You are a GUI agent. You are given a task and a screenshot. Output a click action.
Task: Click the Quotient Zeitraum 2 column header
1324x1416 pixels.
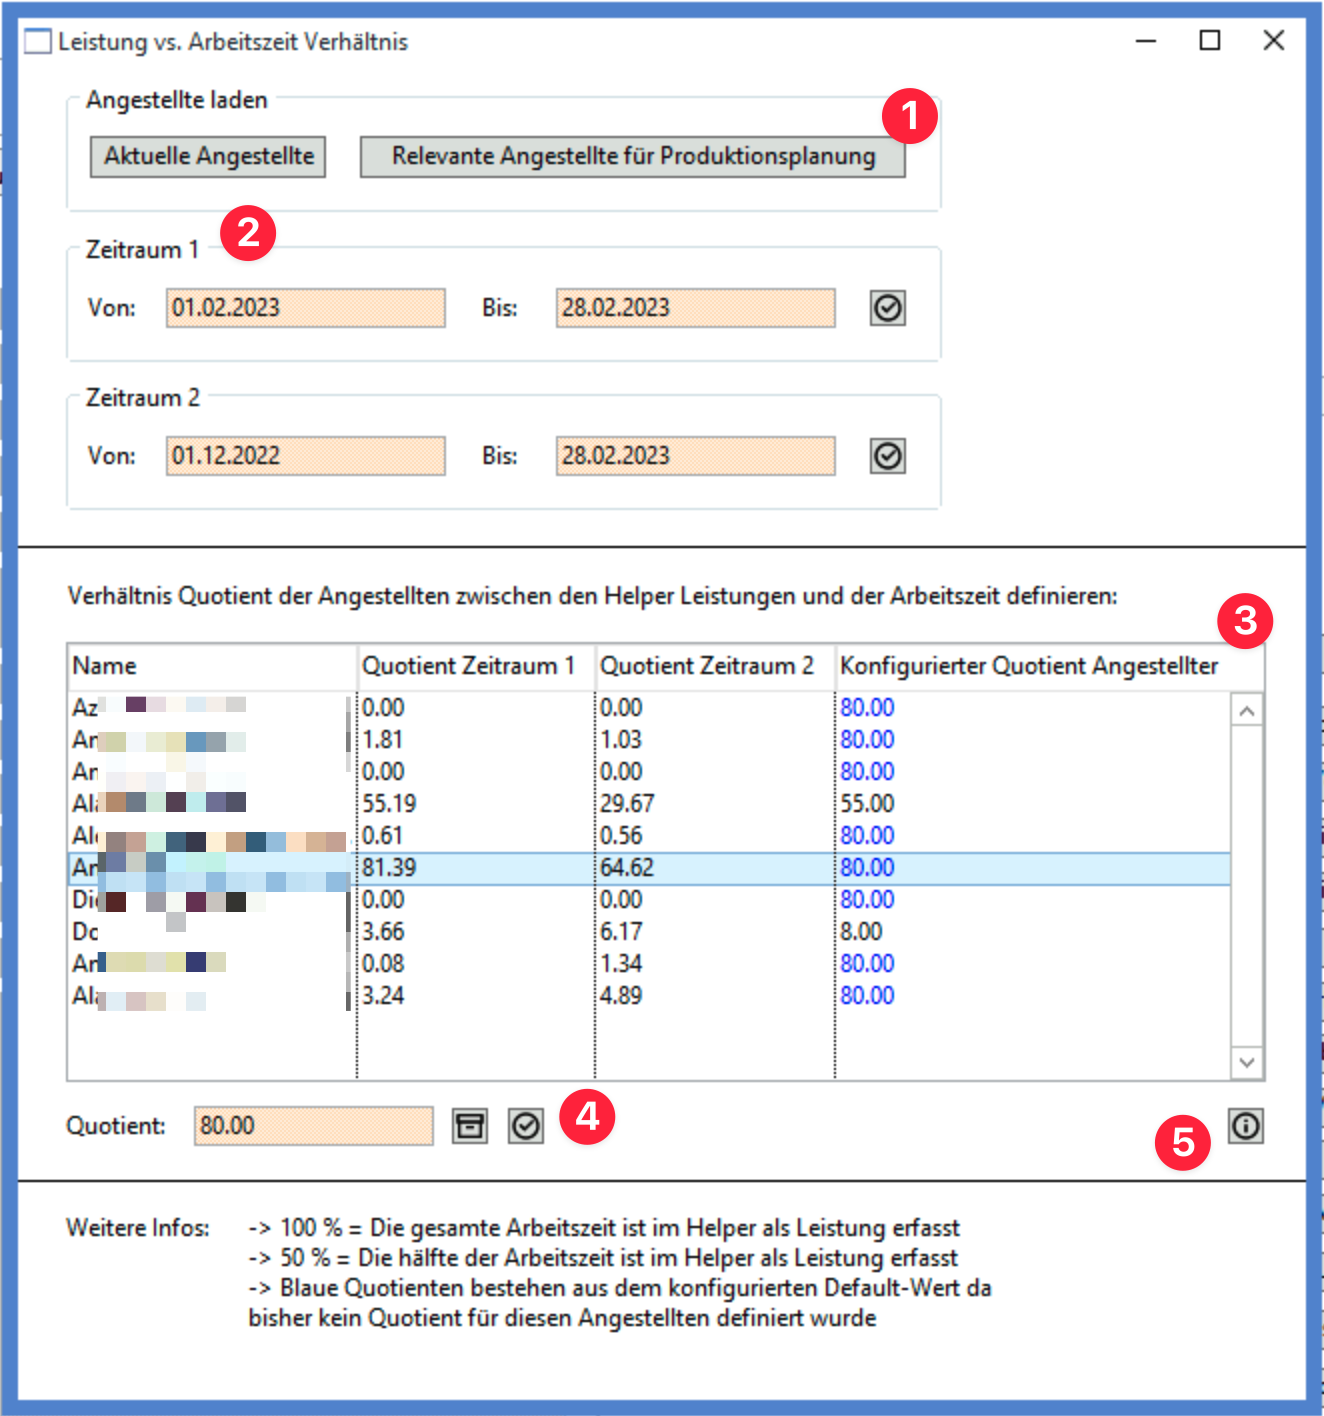point(713,666)
